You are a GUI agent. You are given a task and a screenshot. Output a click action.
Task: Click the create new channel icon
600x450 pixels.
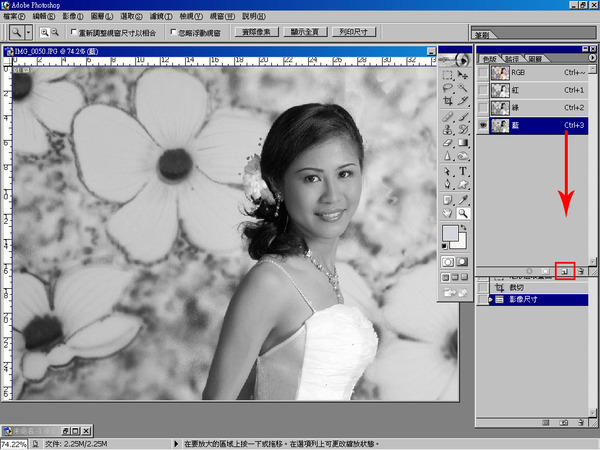tap(565, 271)
